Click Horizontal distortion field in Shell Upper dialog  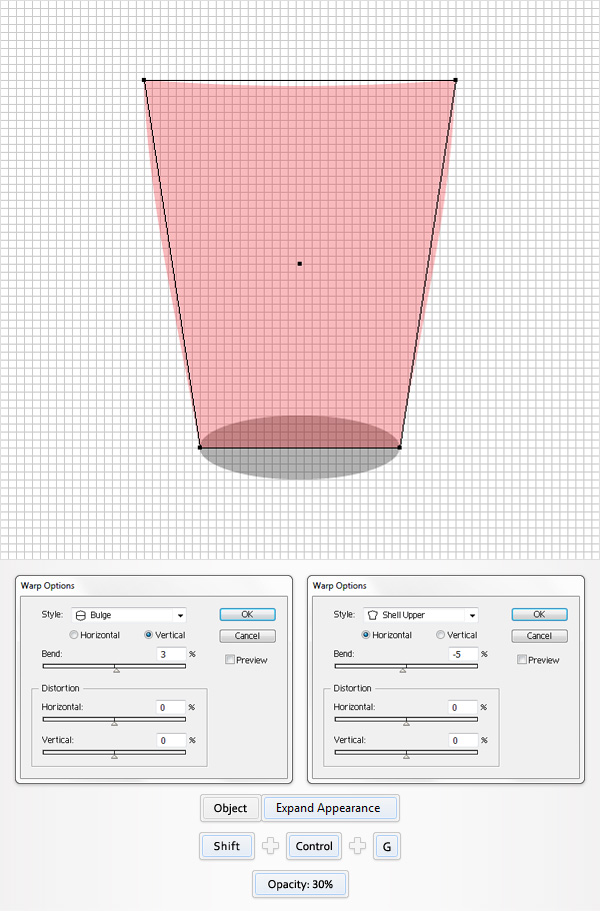pos(464,707)
